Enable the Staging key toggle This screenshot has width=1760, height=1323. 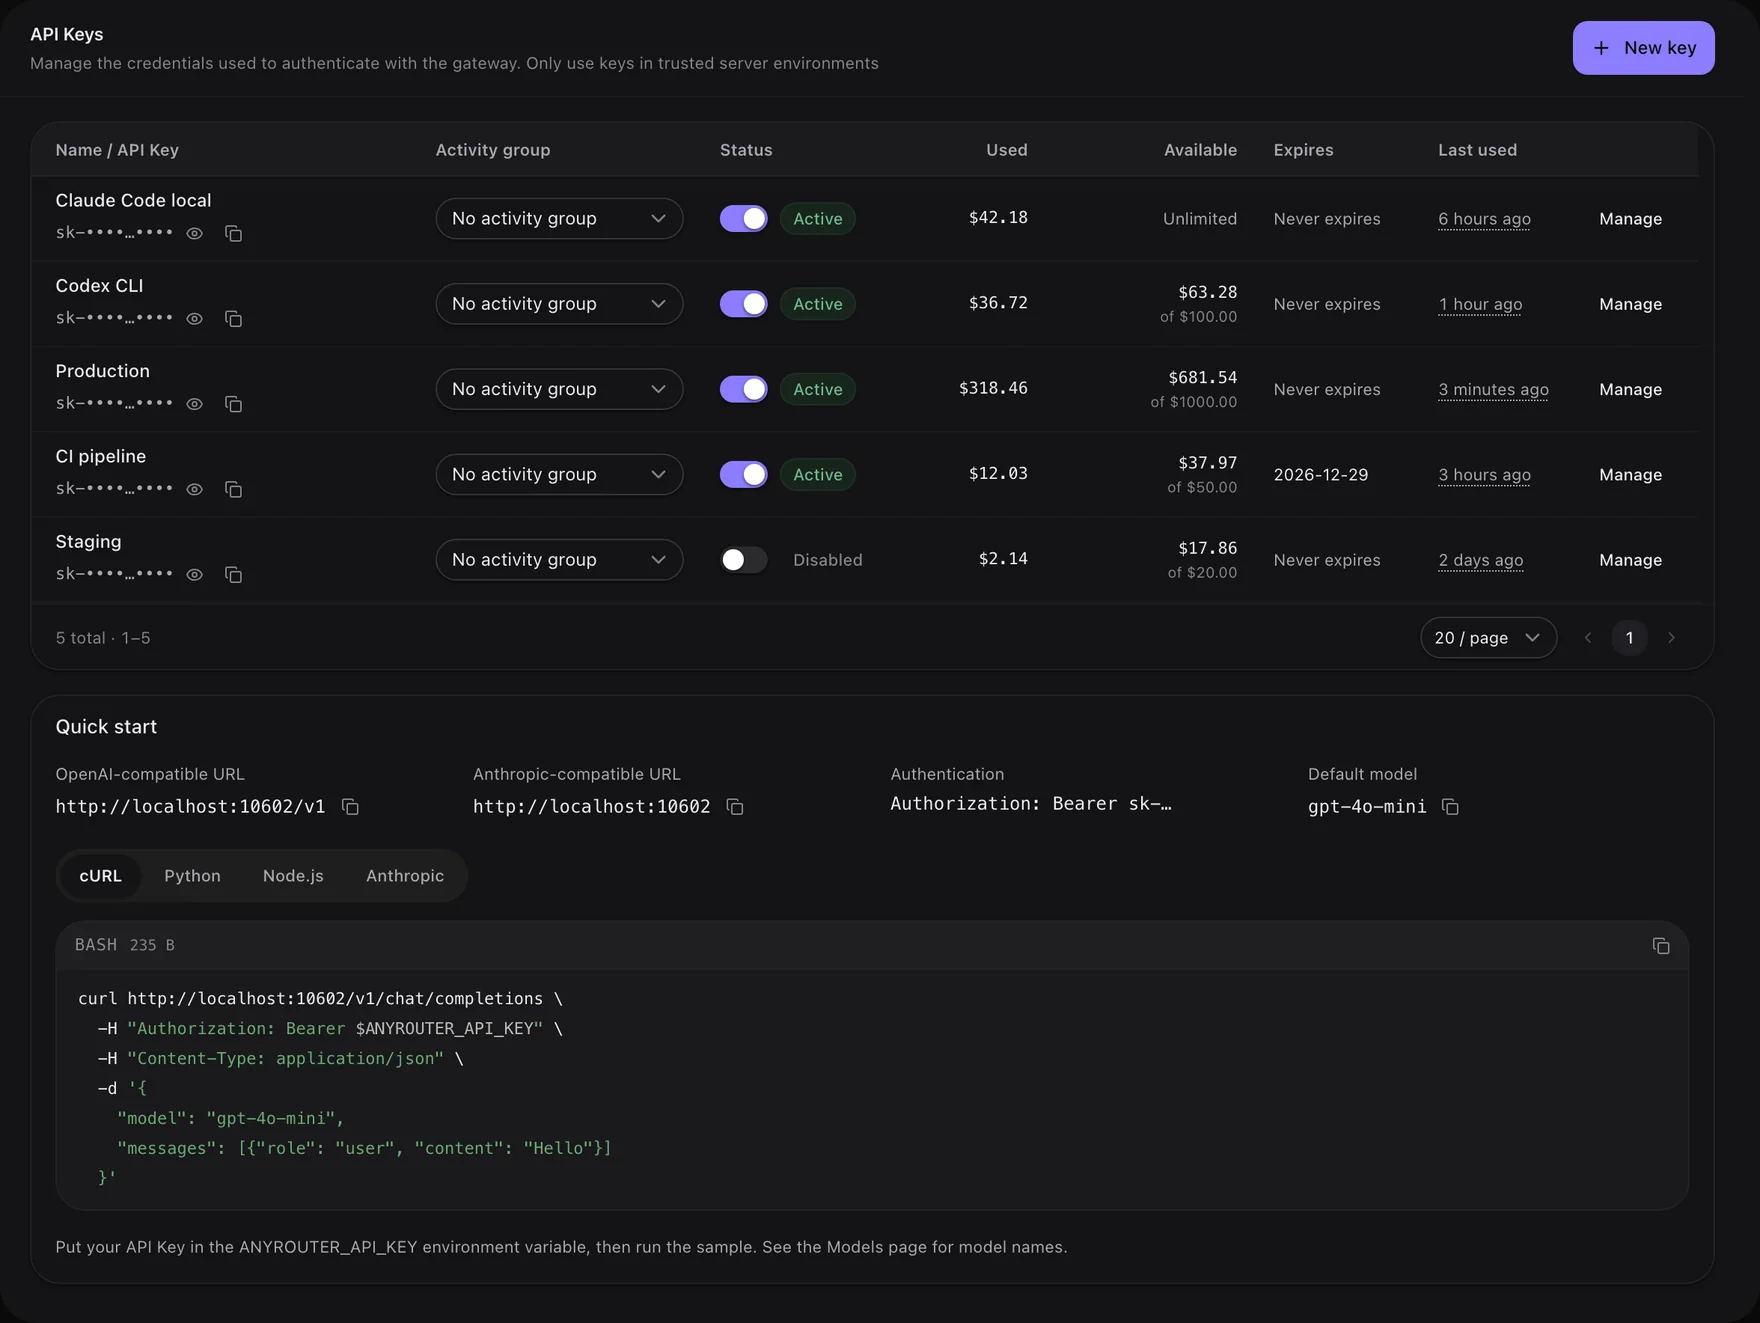[x=744, y=559]
